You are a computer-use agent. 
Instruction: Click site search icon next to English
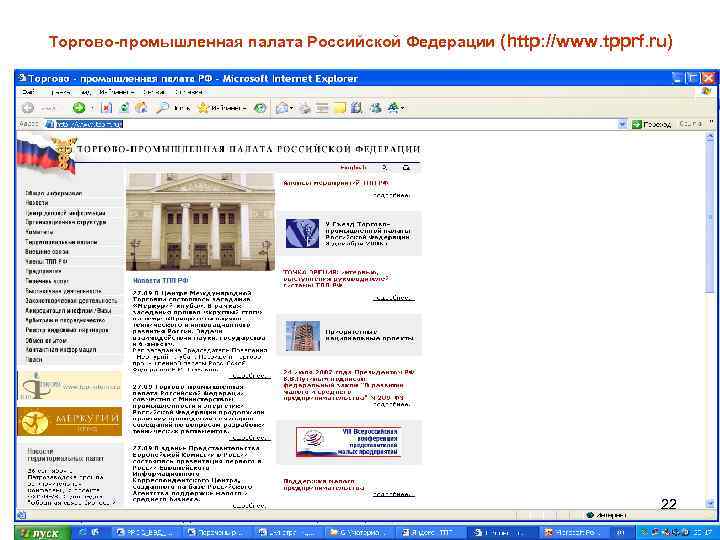(385, 168)
